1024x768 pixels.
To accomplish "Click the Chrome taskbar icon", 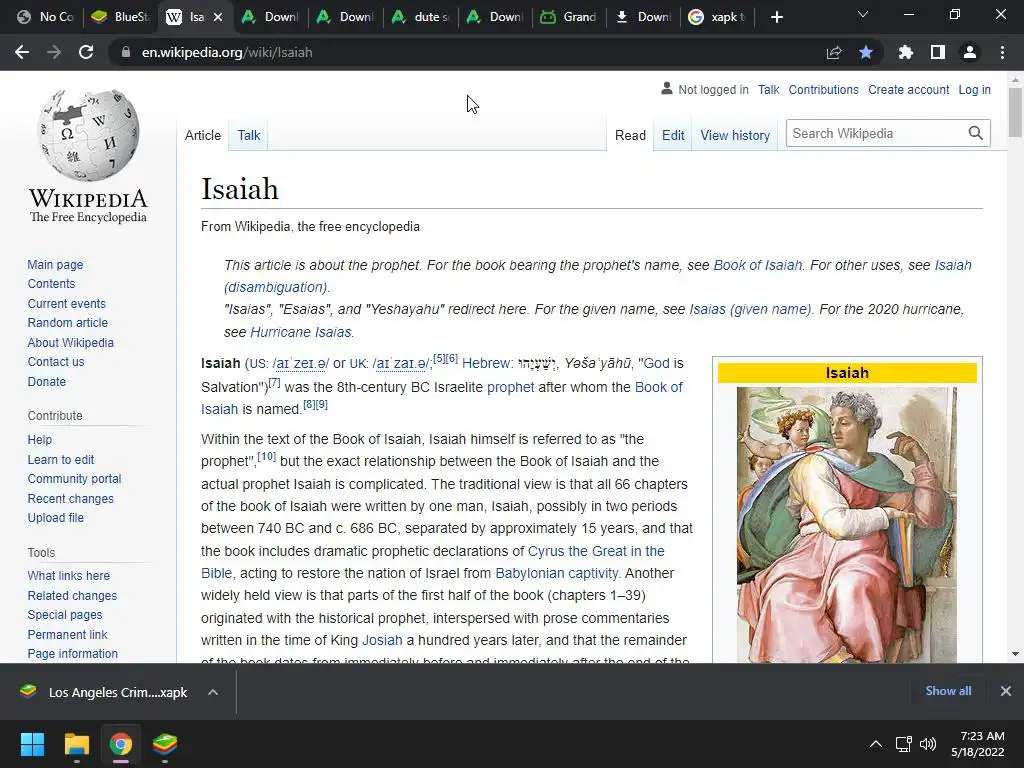I will pos(121,744).
